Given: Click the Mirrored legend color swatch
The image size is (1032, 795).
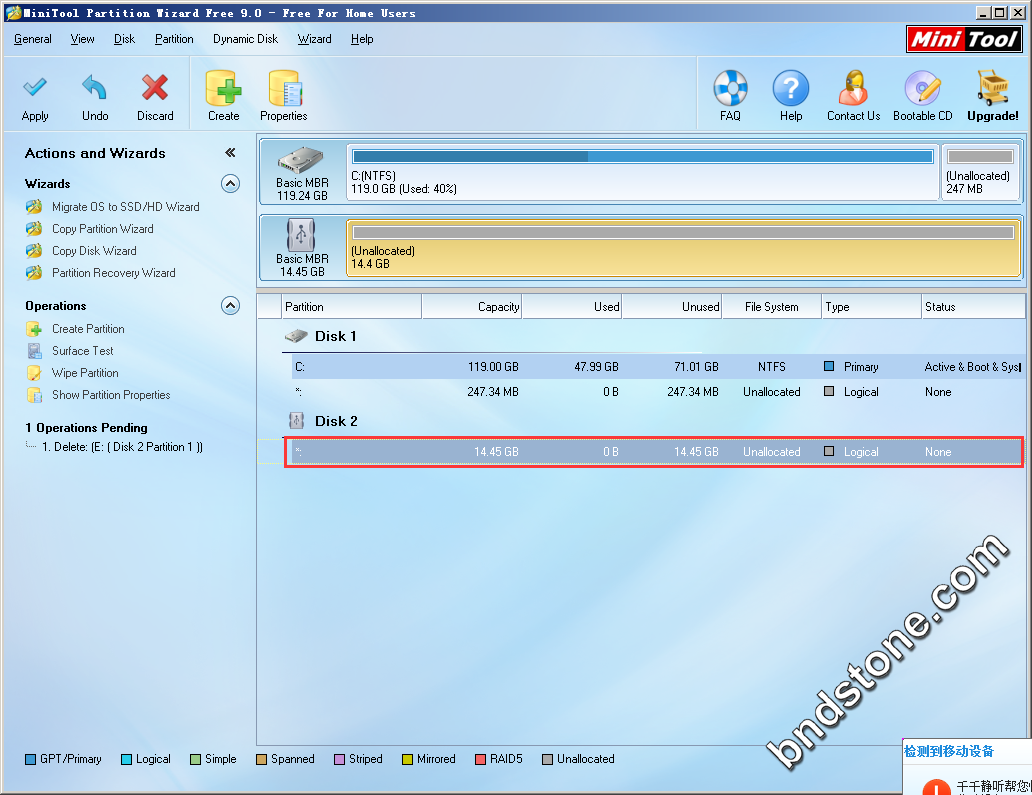Looking at the screenshot, I should point(407,759).
